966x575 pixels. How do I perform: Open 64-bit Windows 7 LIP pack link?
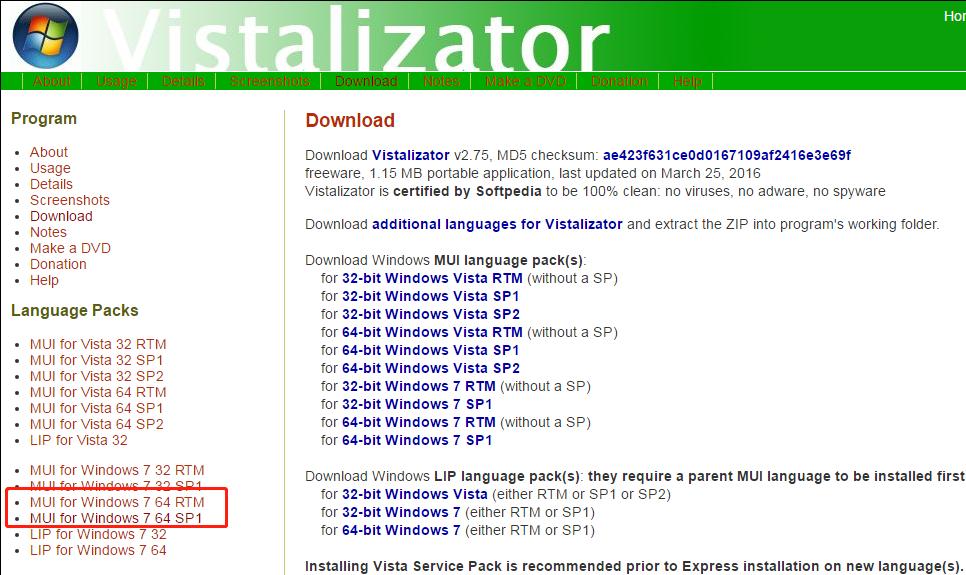coord(401,530)
